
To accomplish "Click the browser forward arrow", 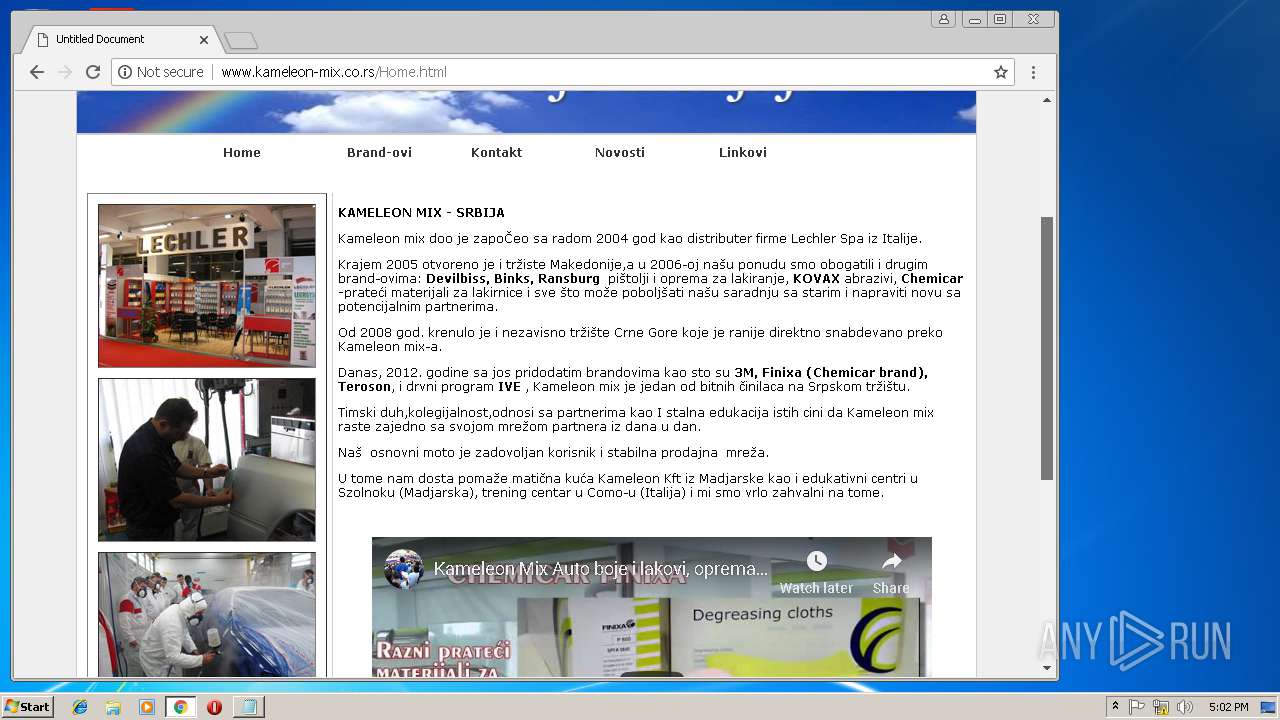I will click(65, 72).
